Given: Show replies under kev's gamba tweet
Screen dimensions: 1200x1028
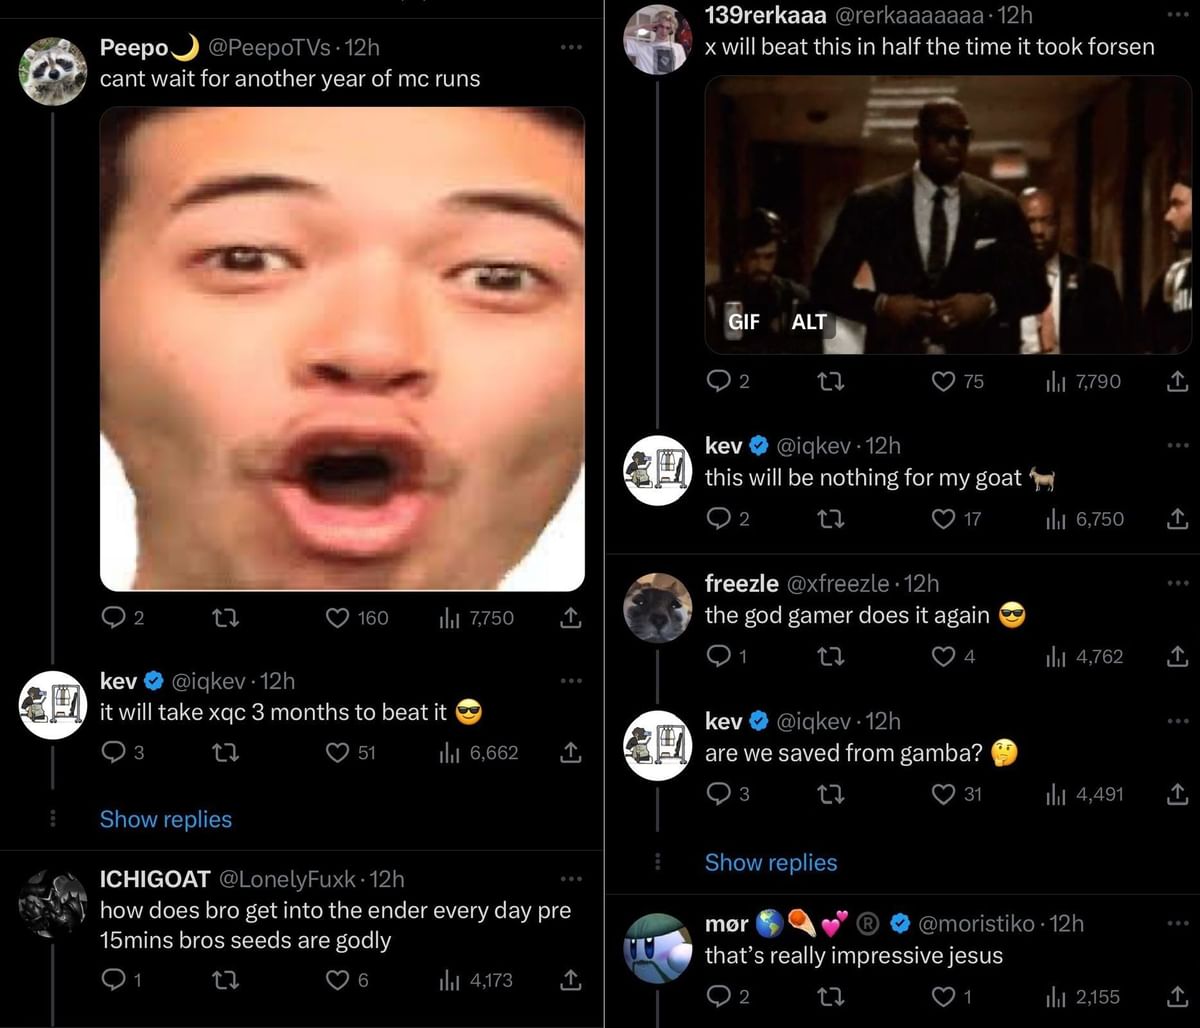Looking at the screenshot, I should pos(771,862).
